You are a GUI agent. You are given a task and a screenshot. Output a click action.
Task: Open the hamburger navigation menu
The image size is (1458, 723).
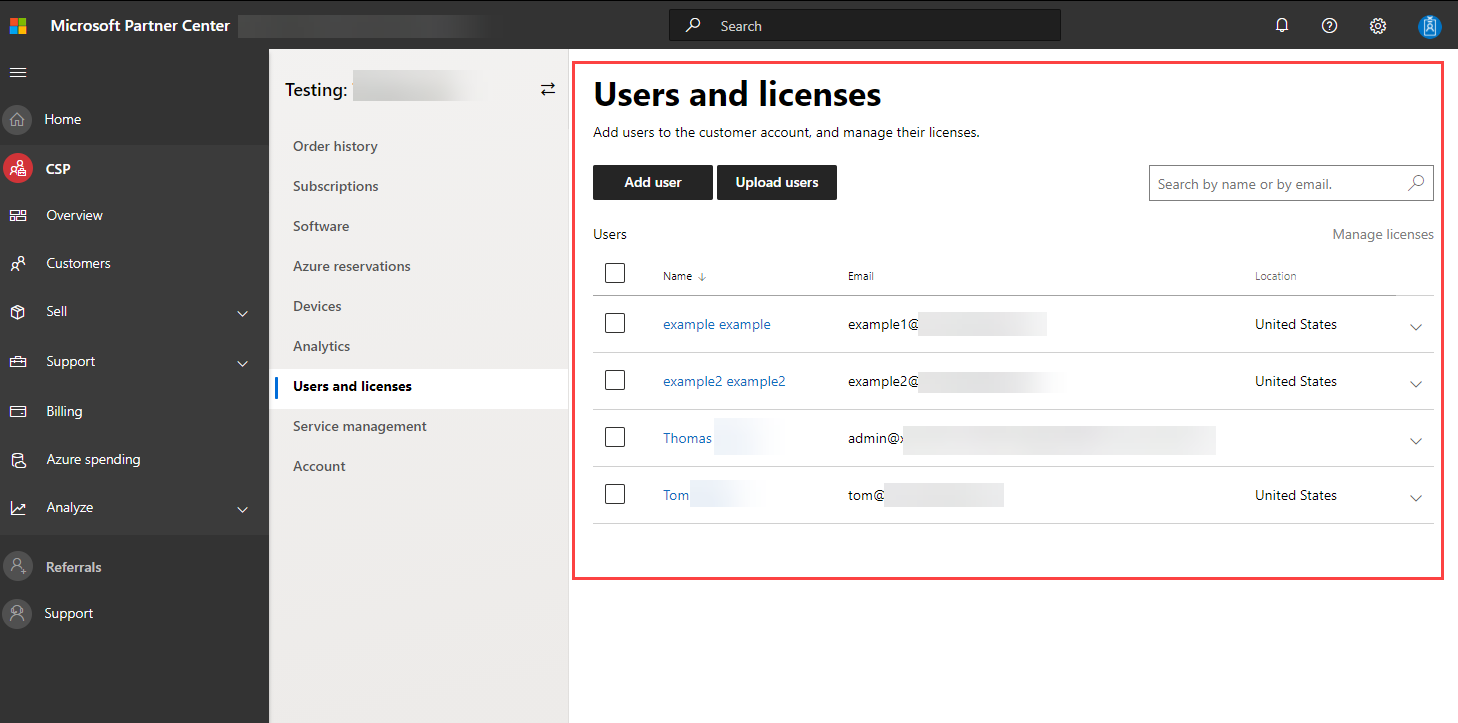tap(17, 72)
